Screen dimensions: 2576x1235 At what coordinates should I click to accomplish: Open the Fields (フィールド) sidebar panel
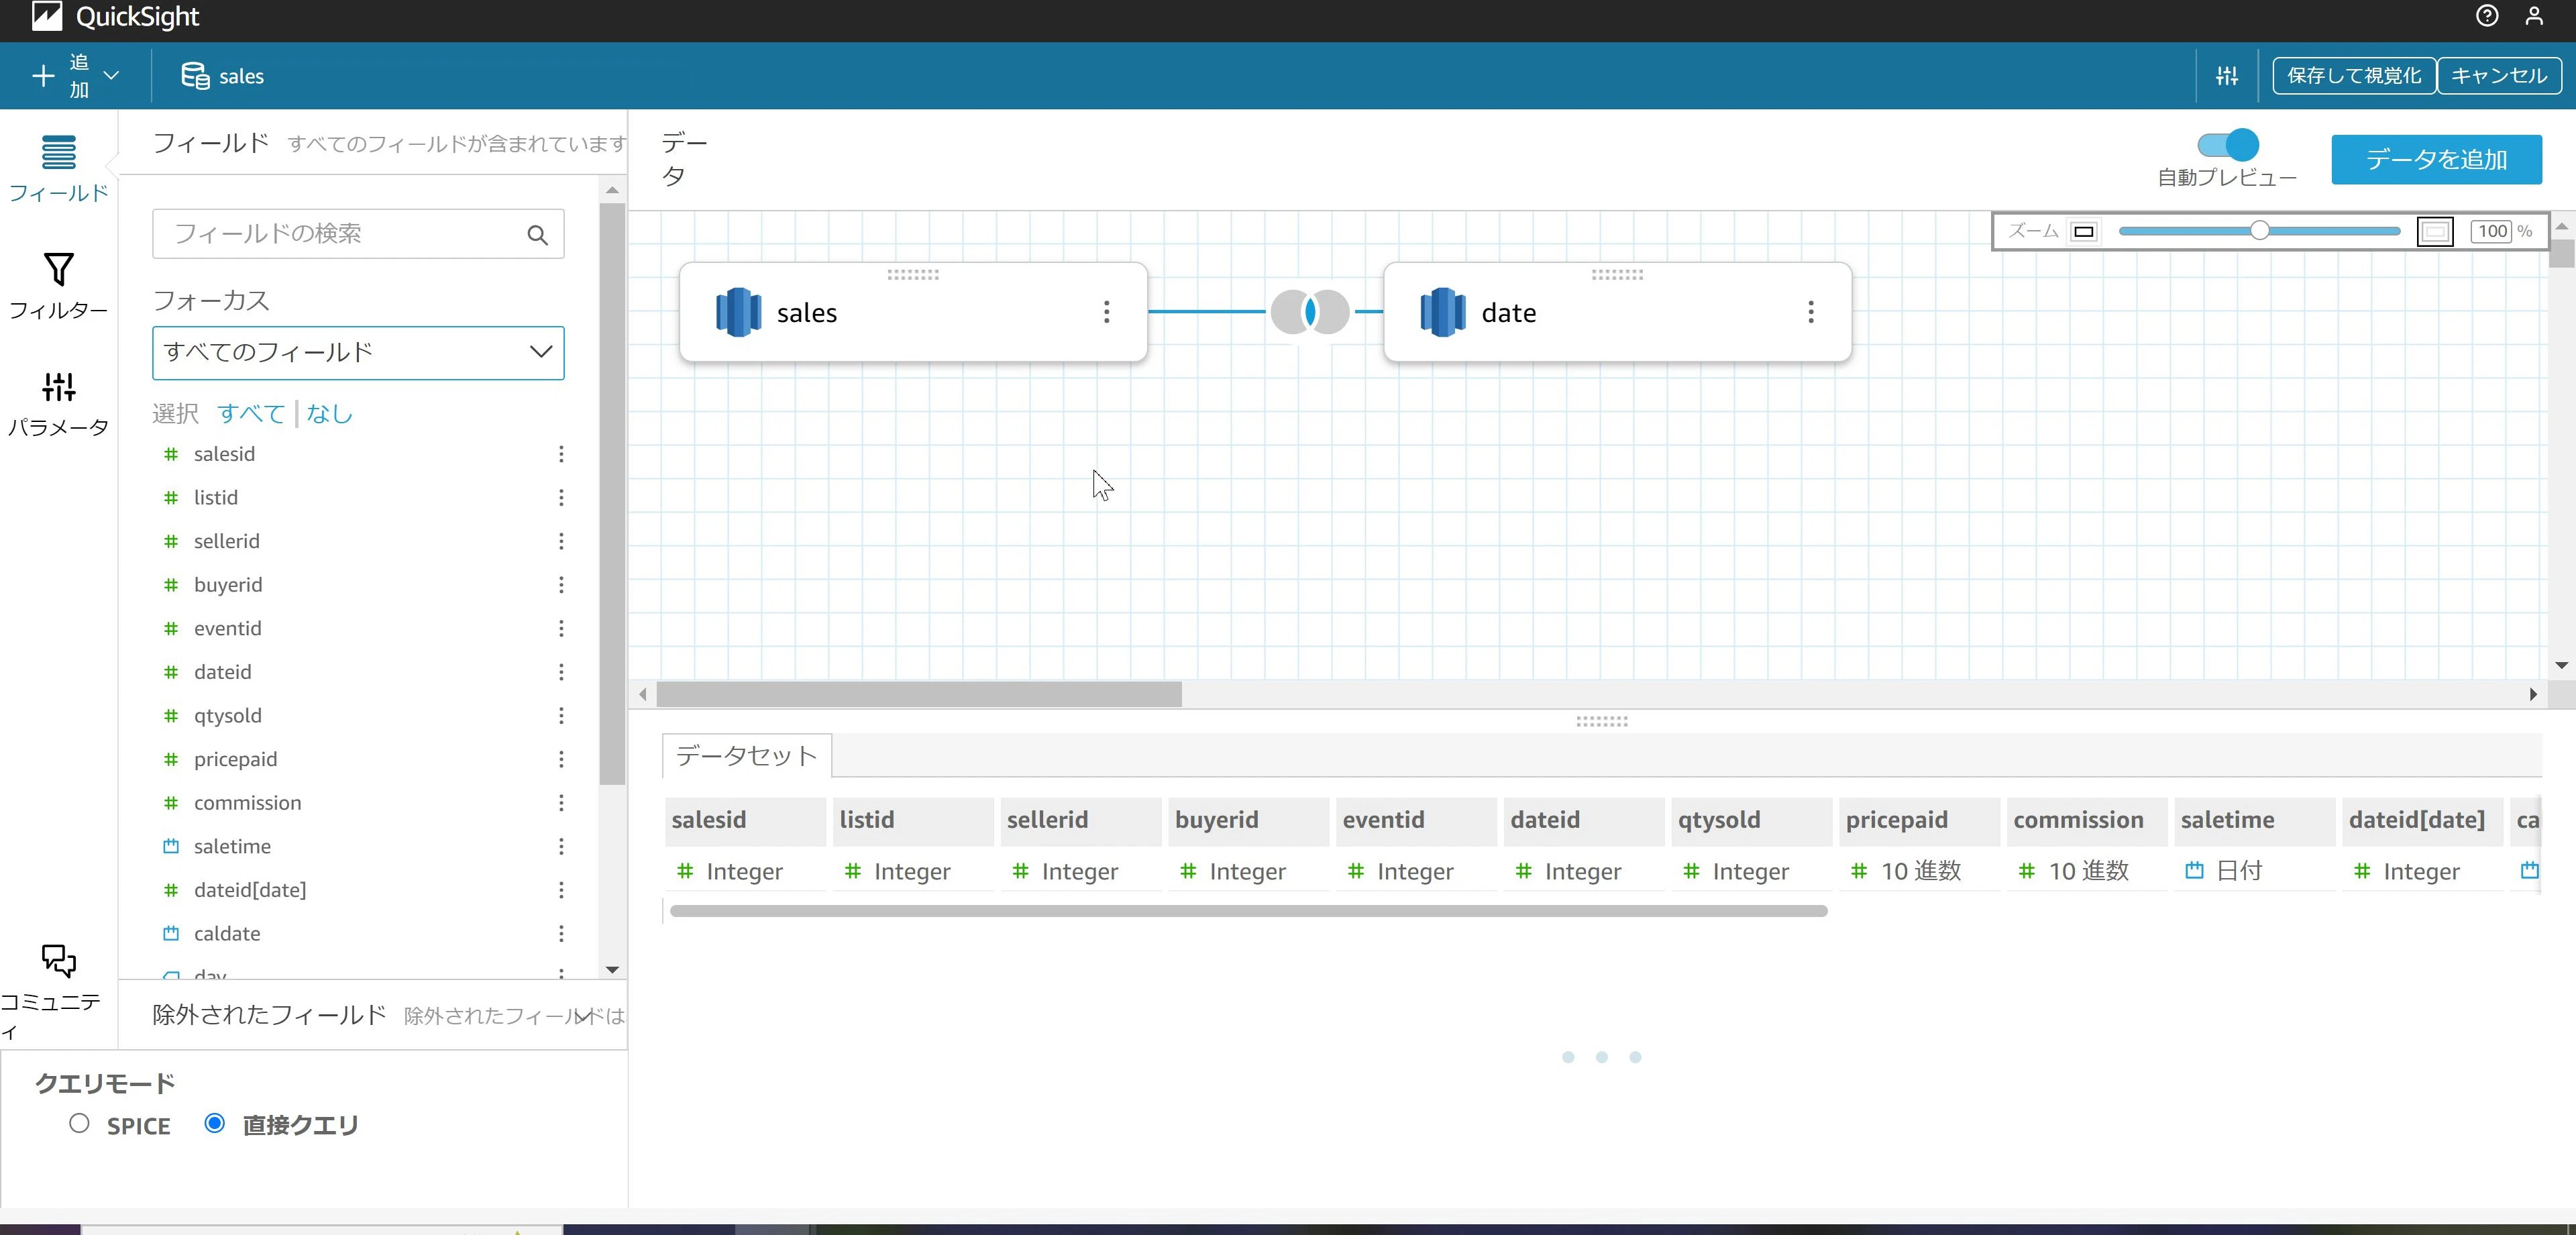tap(58, 168)
